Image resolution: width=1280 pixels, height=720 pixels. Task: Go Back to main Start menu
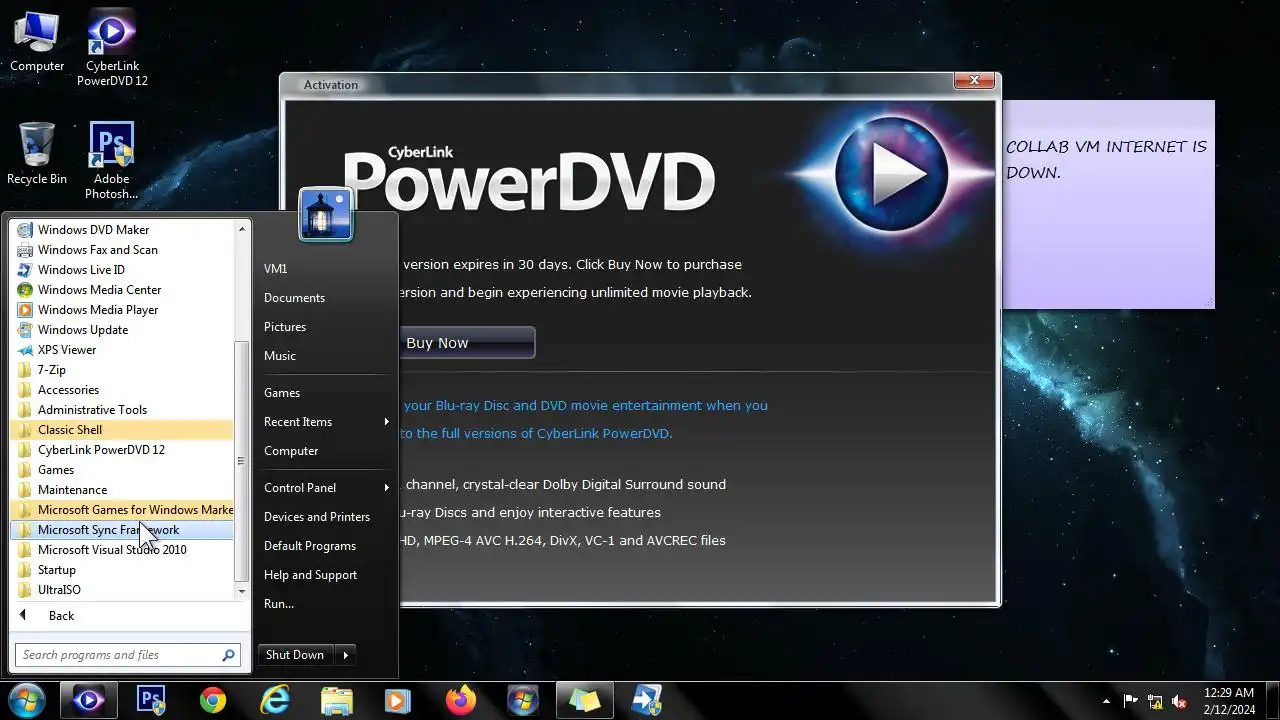[128, 615]
